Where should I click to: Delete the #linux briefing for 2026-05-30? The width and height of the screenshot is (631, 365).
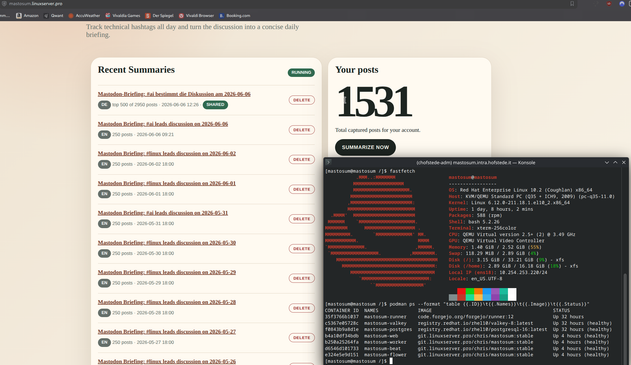pos(302,249)
